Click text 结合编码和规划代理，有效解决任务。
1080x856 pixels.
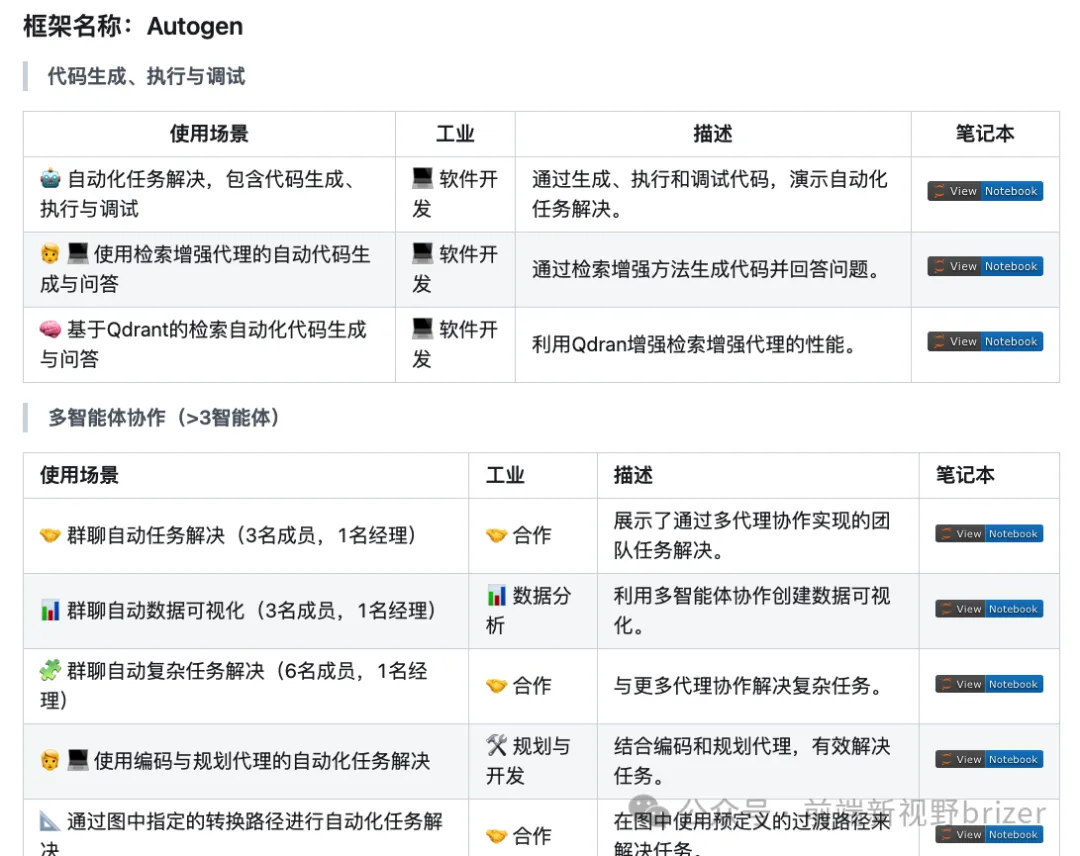751,760
